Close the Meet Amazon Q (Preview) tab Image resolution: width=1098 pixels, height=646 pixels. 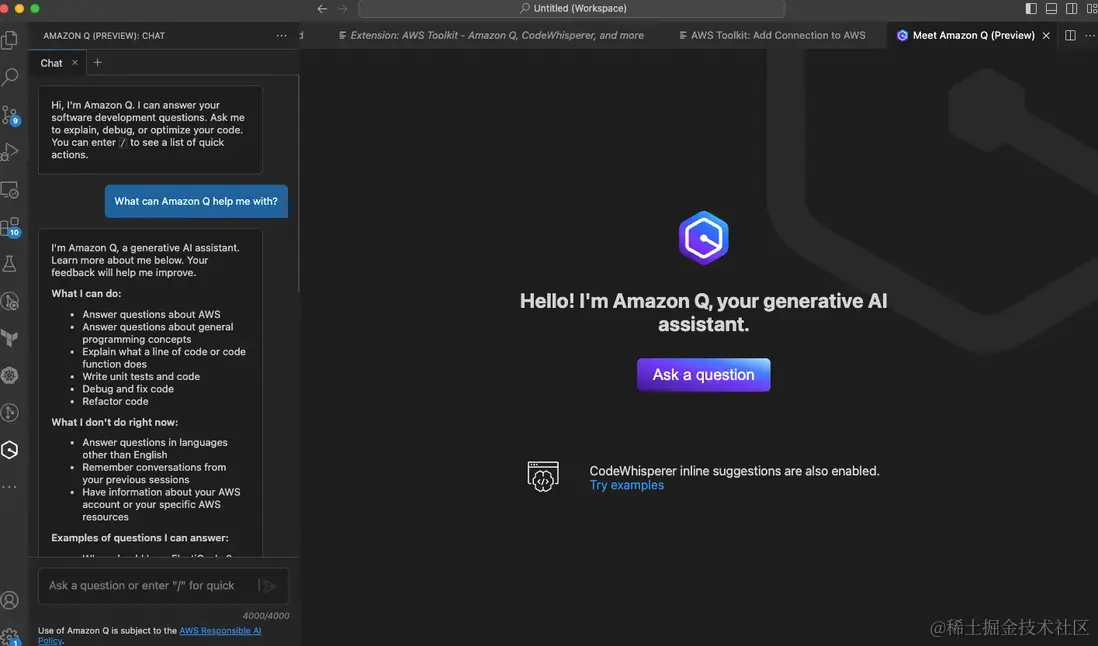[x=1046, y=36]
